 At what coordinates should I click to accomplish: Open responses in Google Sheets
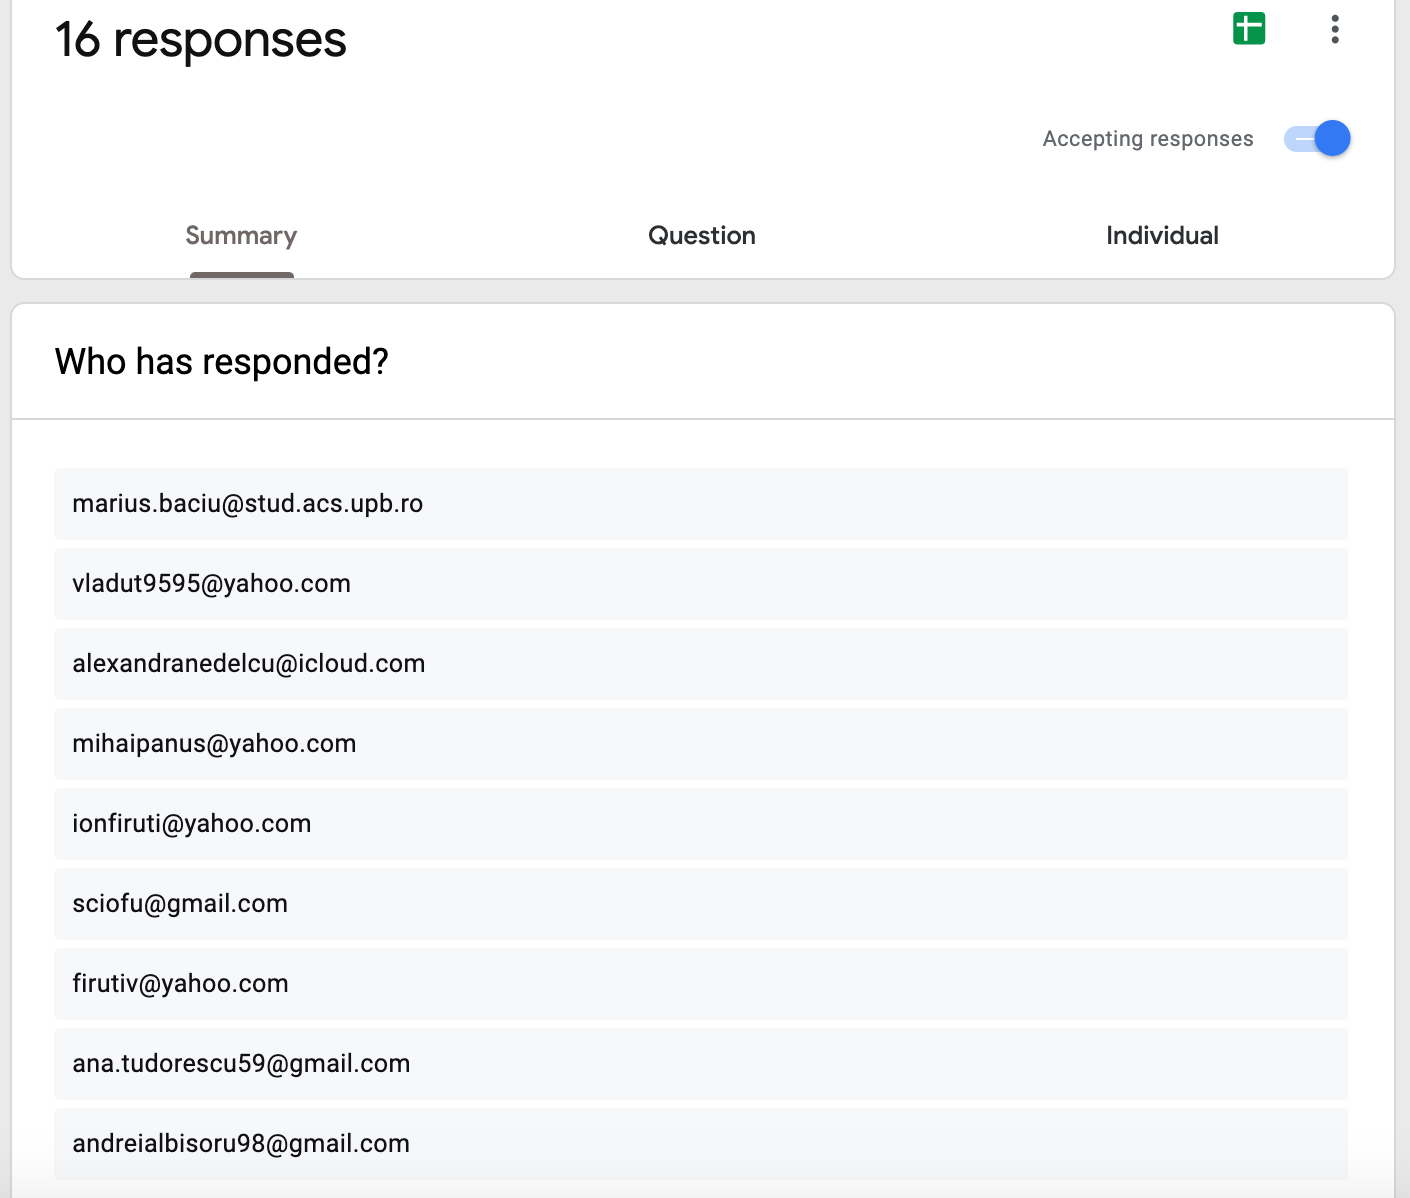click(x=1249, y=28)
